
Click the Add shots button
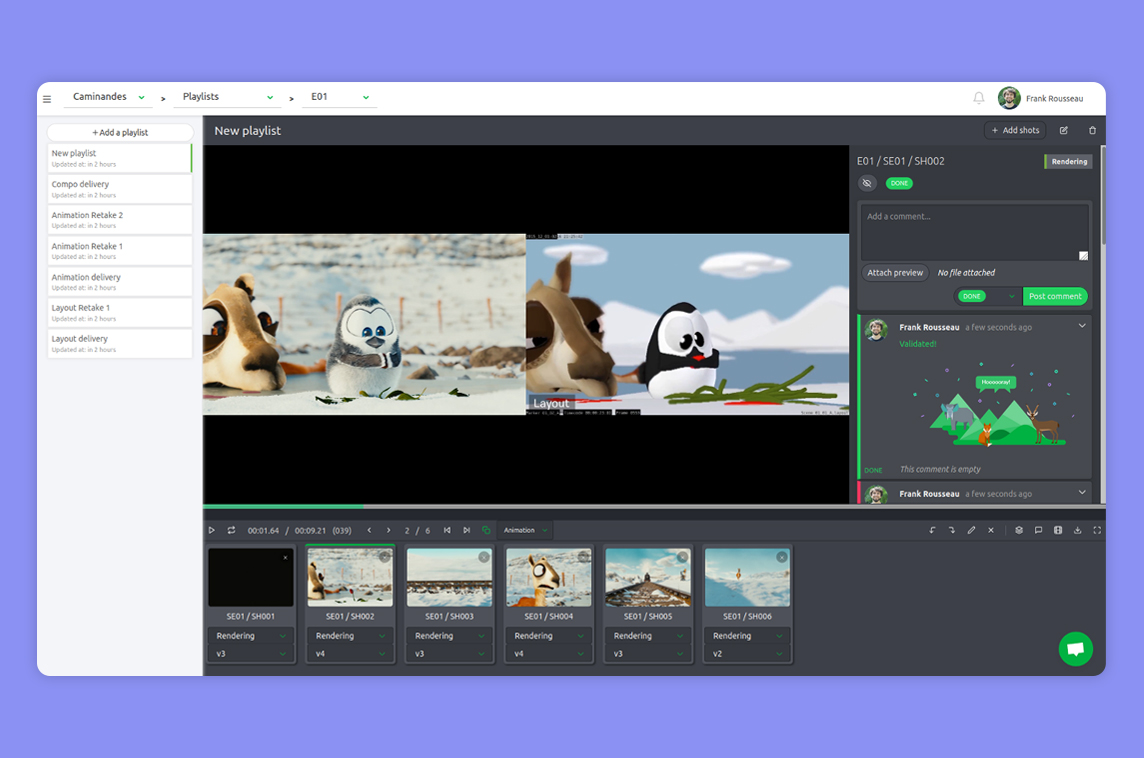(1015, 131)
